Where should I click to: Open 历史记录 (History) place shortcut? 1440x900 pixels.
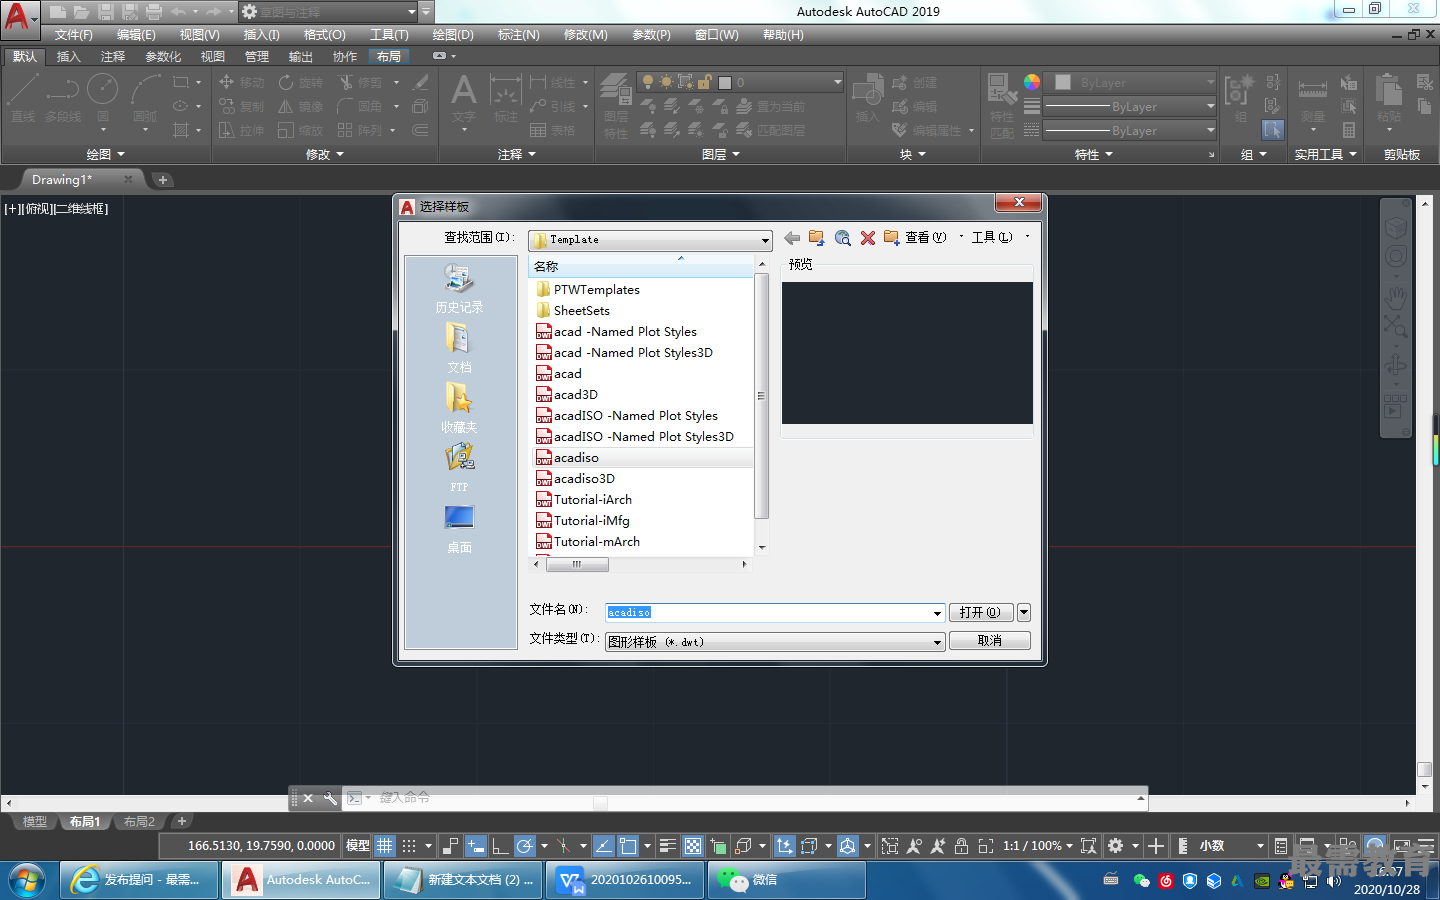(459, 288)
